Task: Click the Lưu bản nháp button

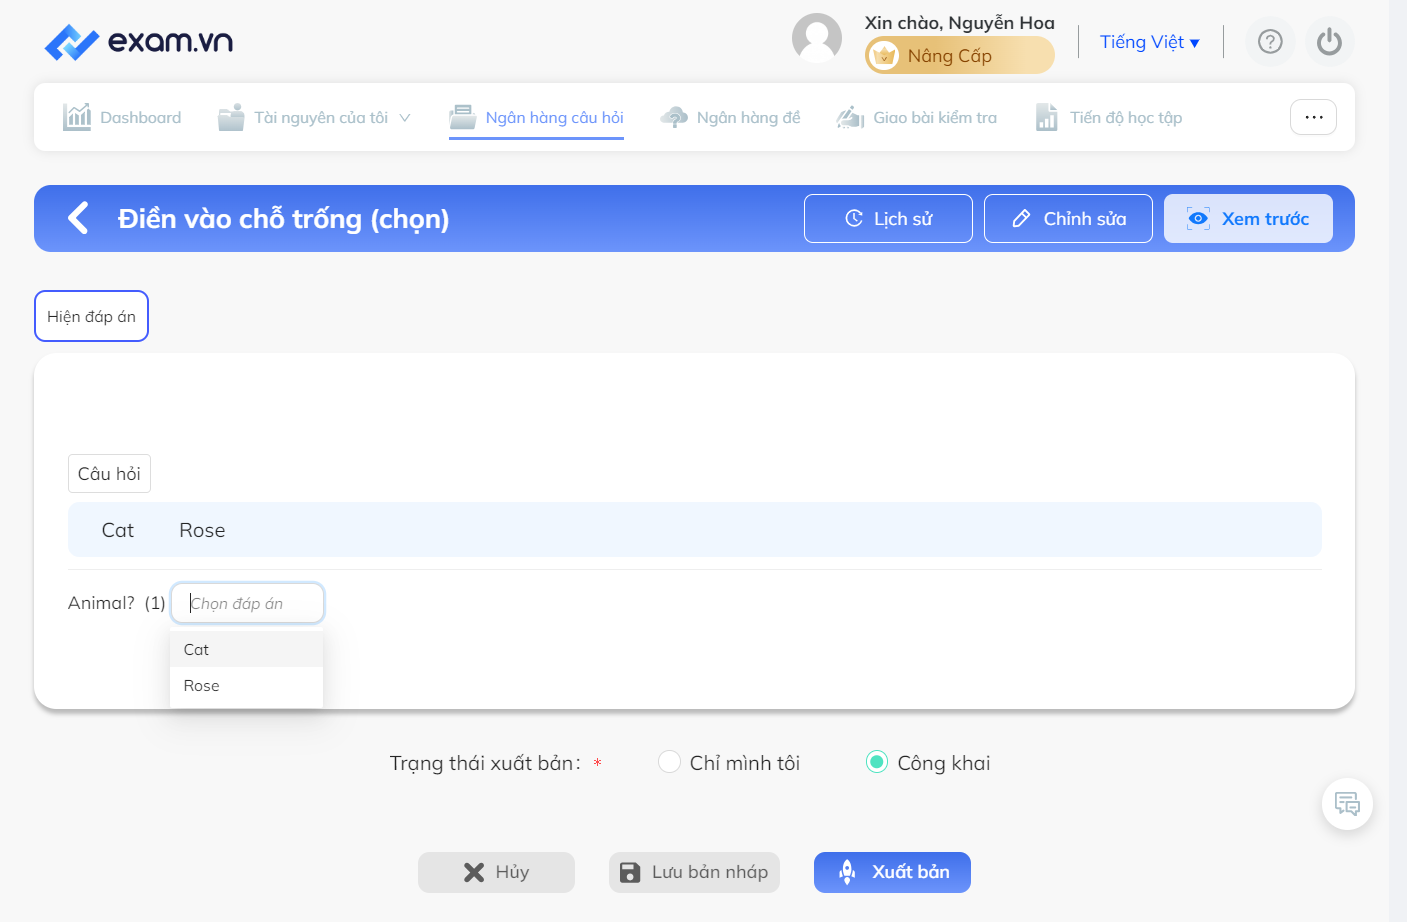Action: click(694, 872)
